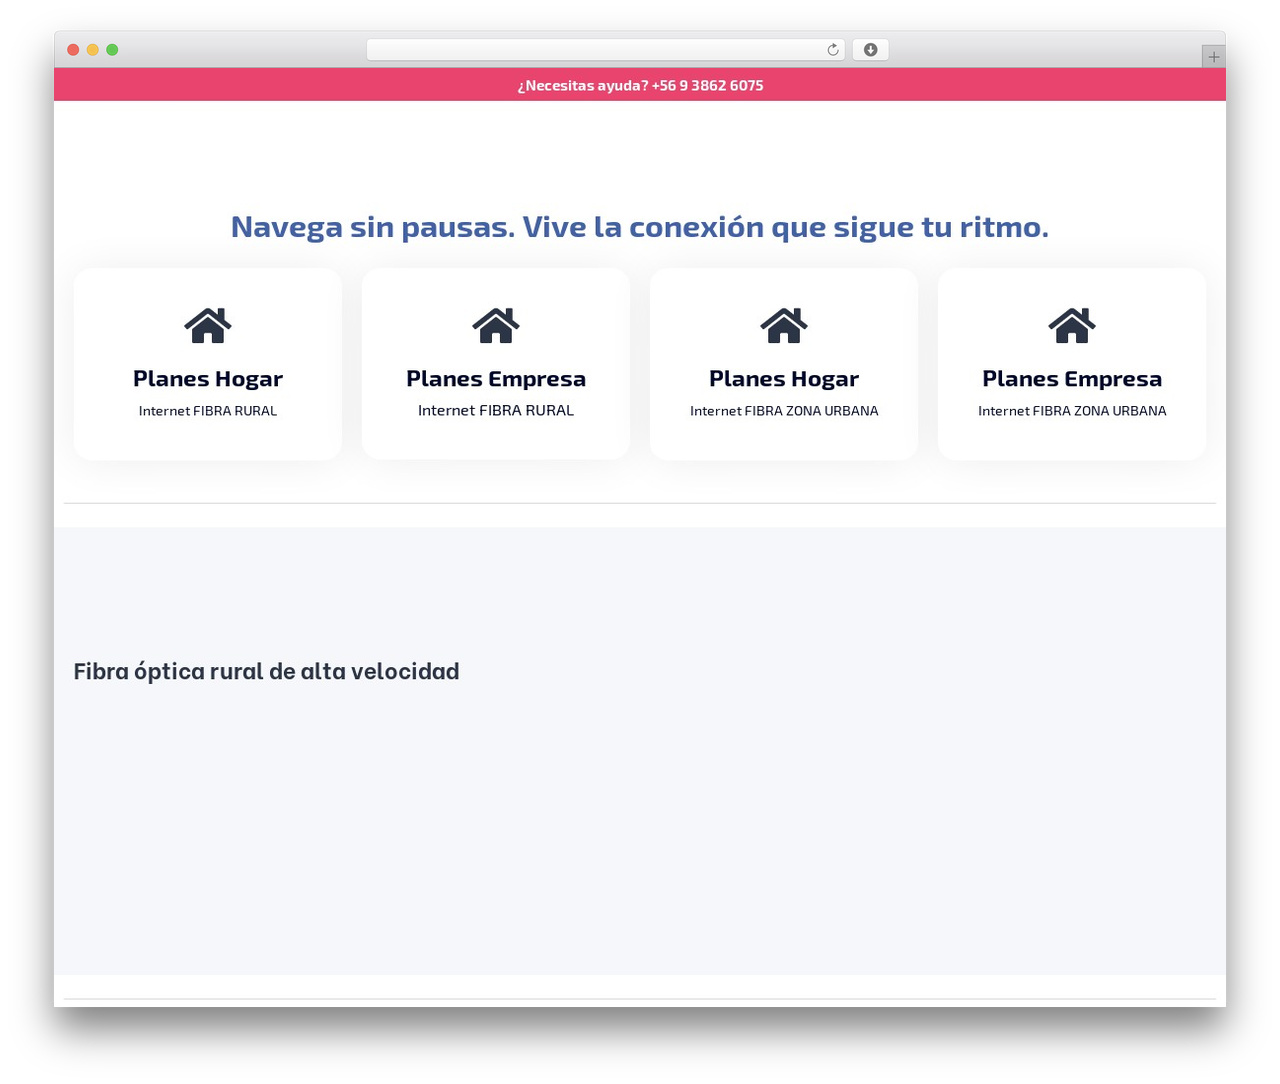Viewport: 1280px width, 1084px height.
Task: Click the help phone number banner
Action: coord(640,85)
